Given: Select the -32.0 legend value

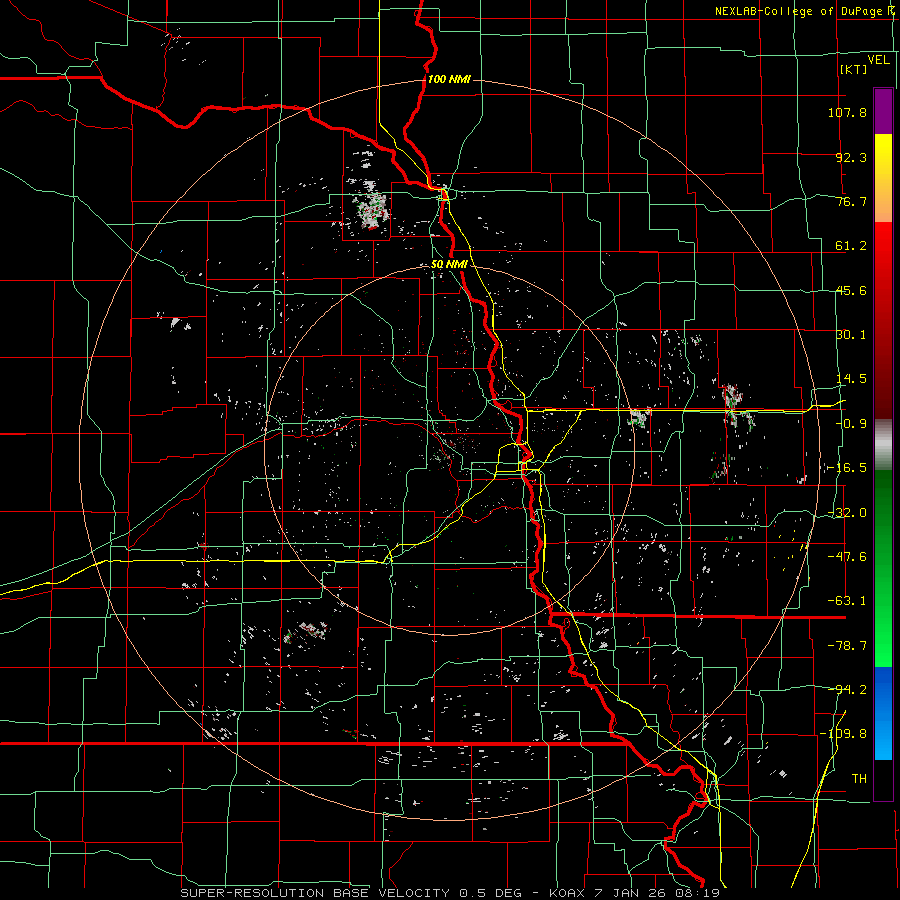Looking at the screenshot, I should coord(847,513).
